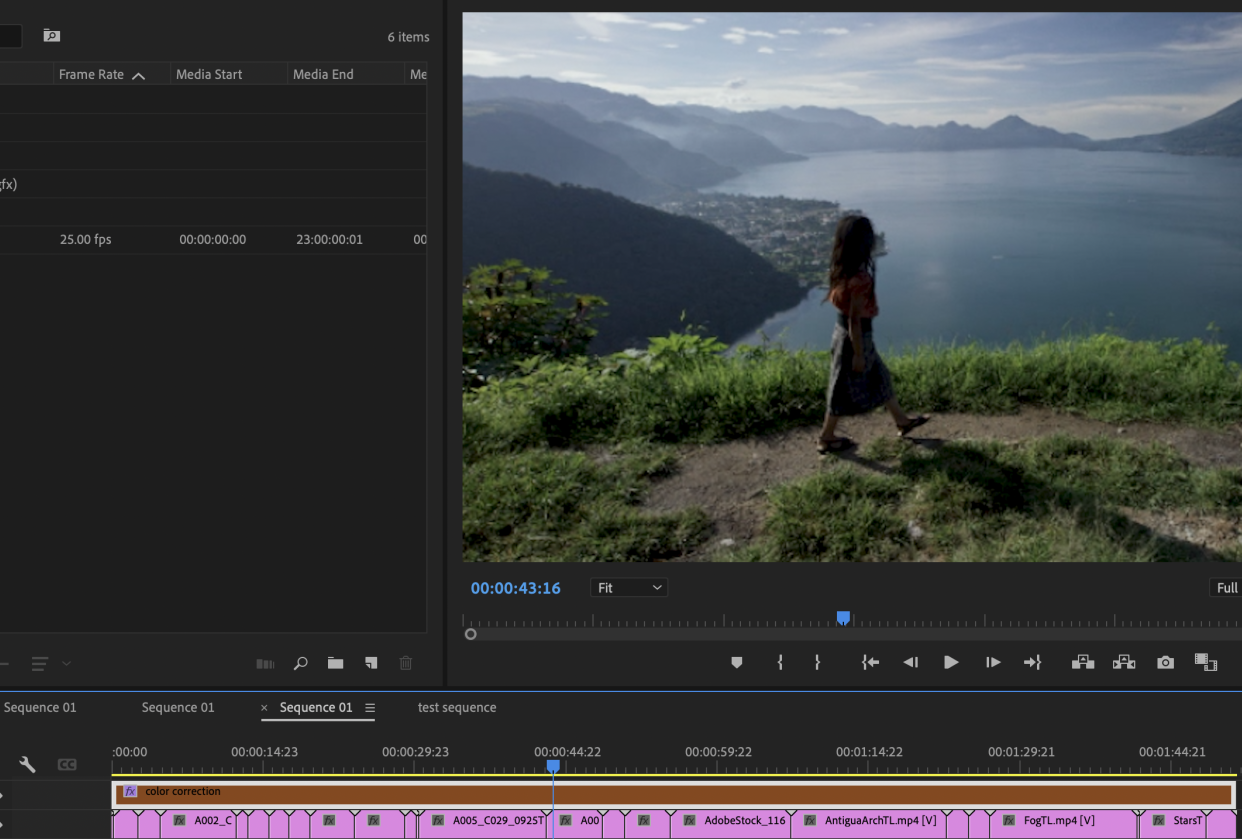Open the Fit zoom level dropdown
The width and height of the screenshot is (1242, 839).
pyautogui.click(x=629, y=588)
